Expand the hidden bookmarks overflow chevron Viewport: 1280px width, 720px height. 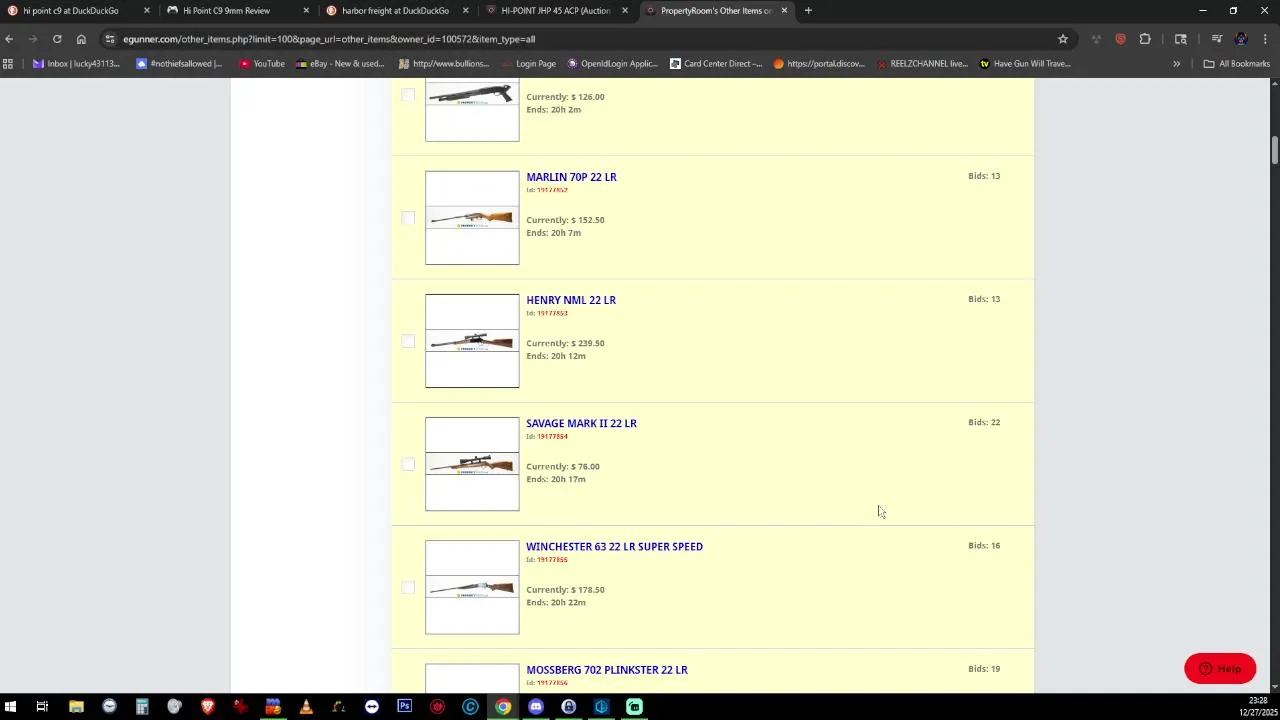tap(1176, 64)
